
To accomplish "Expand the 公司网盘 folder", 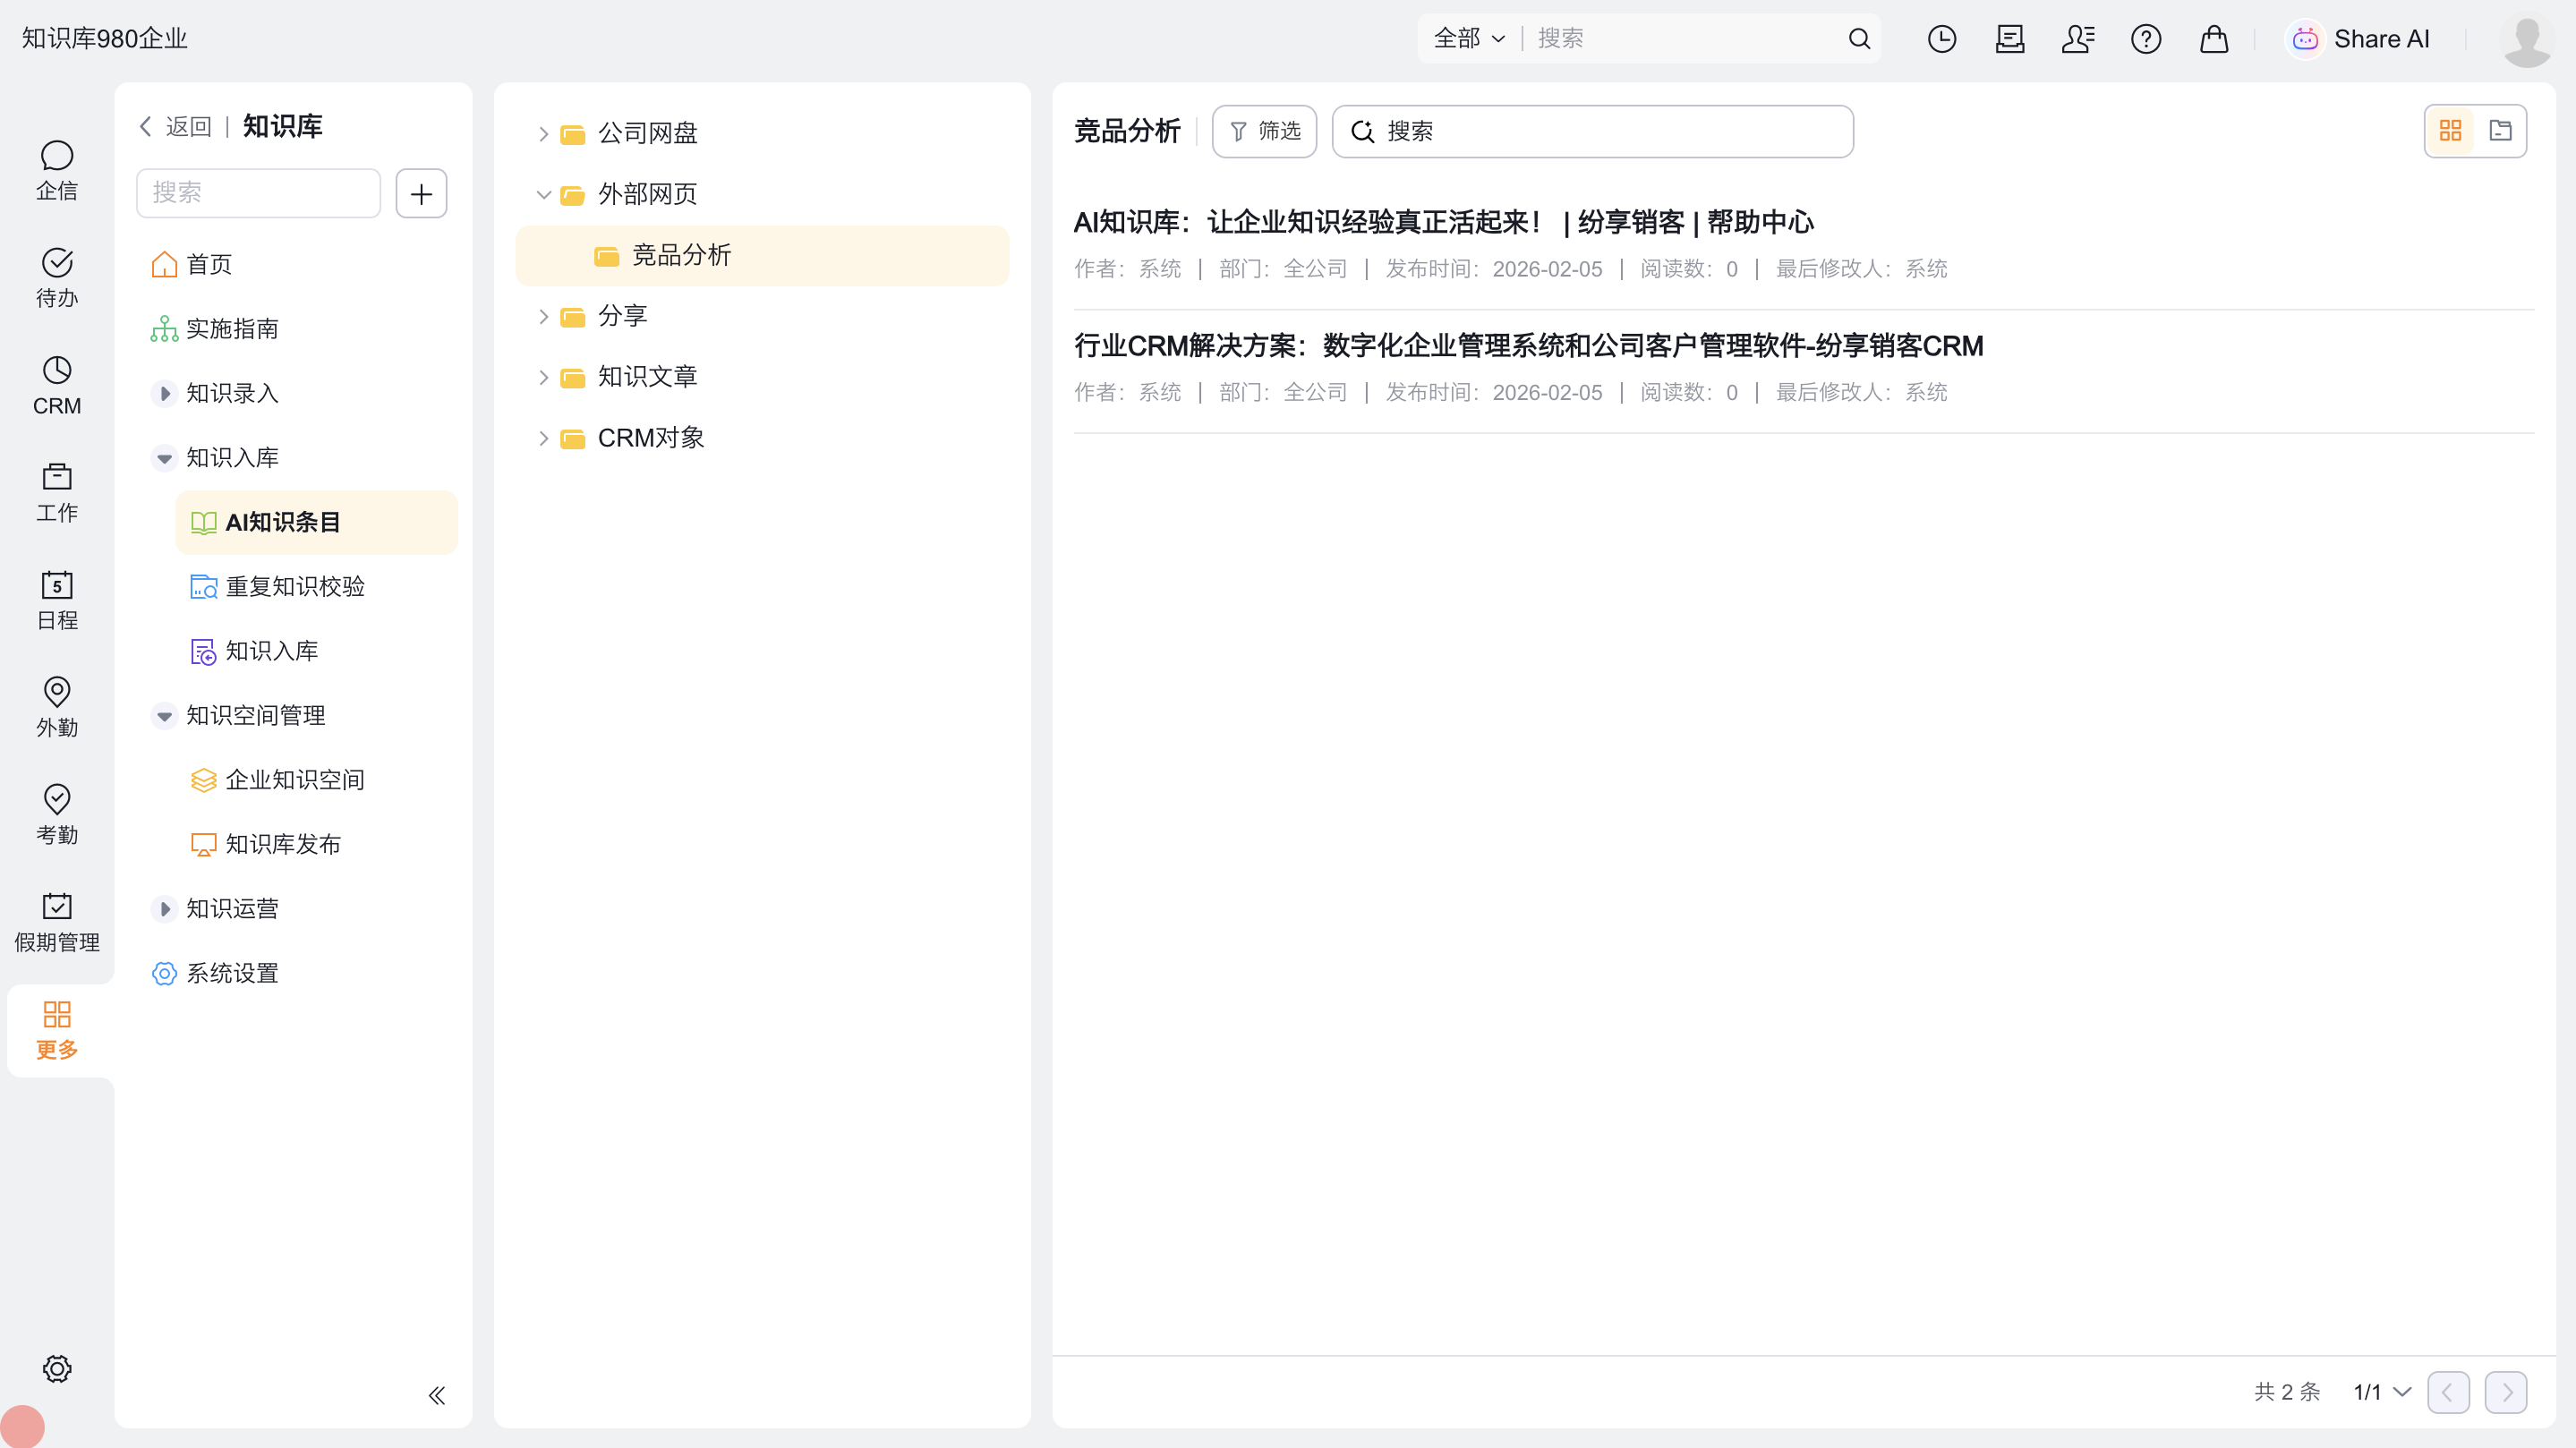I will click(543, 133).
